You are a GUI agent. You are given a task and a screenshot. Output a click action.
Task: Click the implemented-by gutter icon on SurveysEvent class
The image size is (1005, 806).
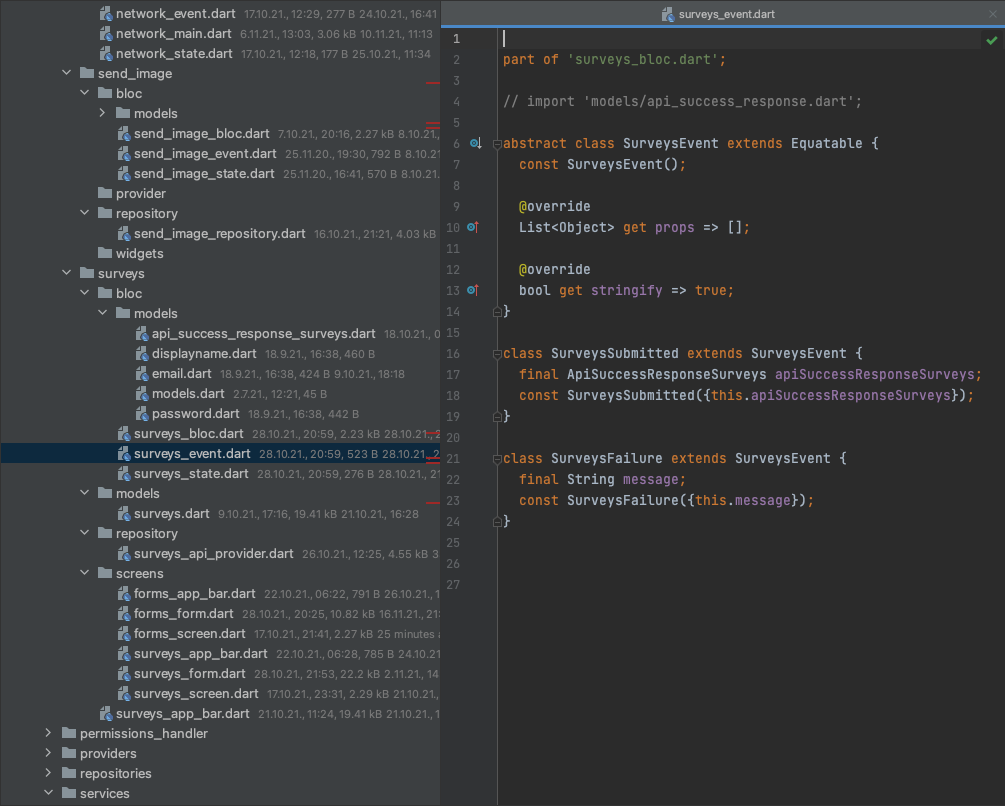click(x=477, y=143)
